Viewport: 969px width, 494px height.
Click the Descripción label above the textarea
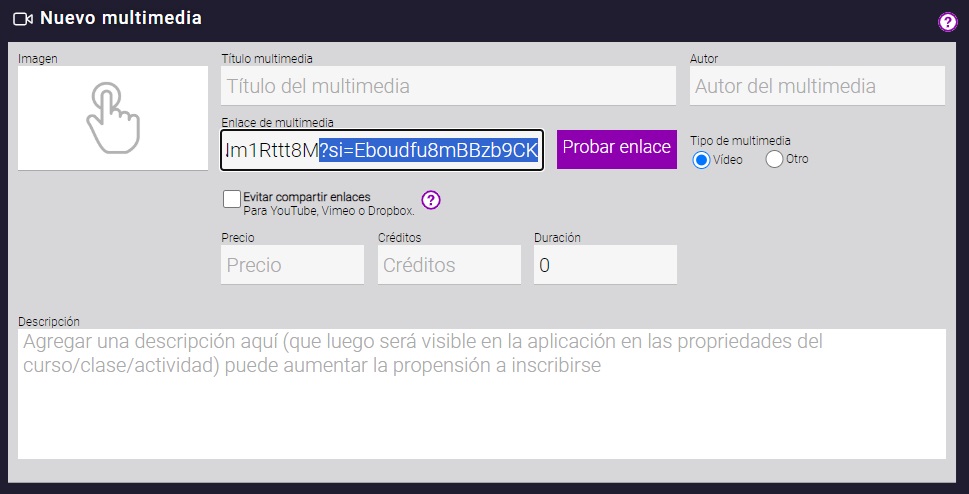49,322
